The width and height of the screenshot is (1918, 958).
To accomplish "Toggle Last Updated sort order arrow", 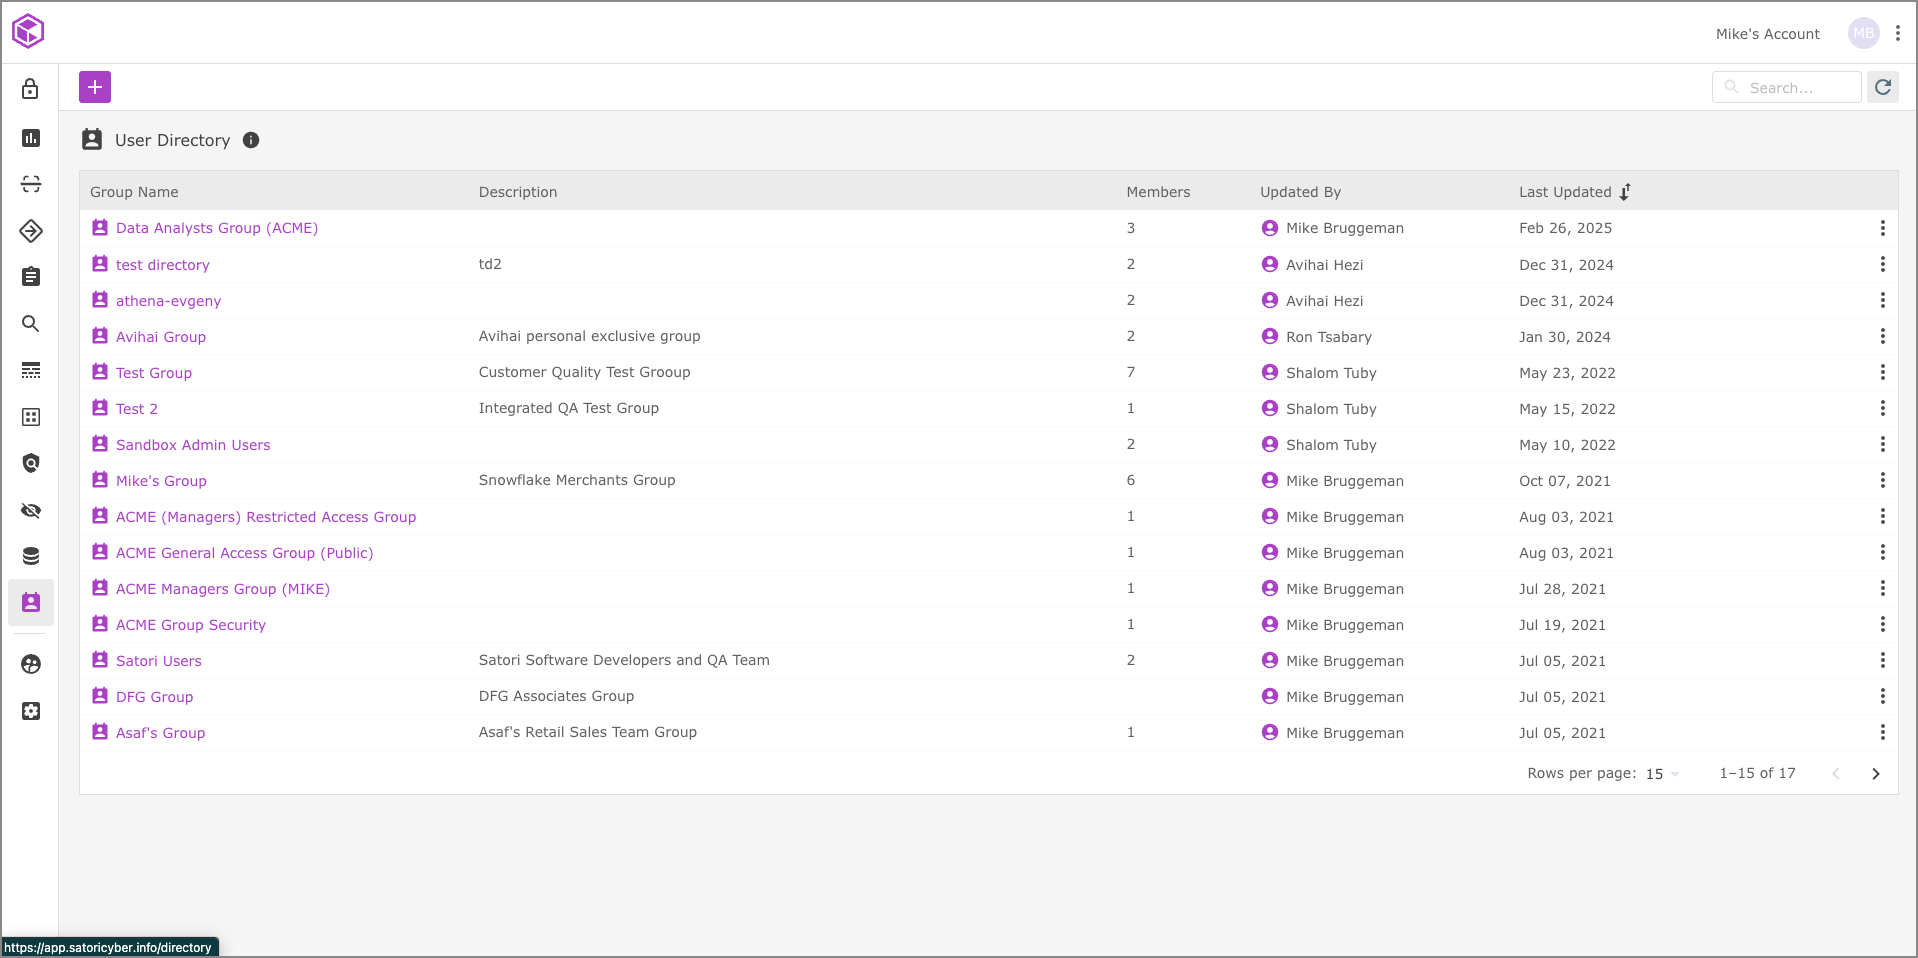I will [1625, 192].
